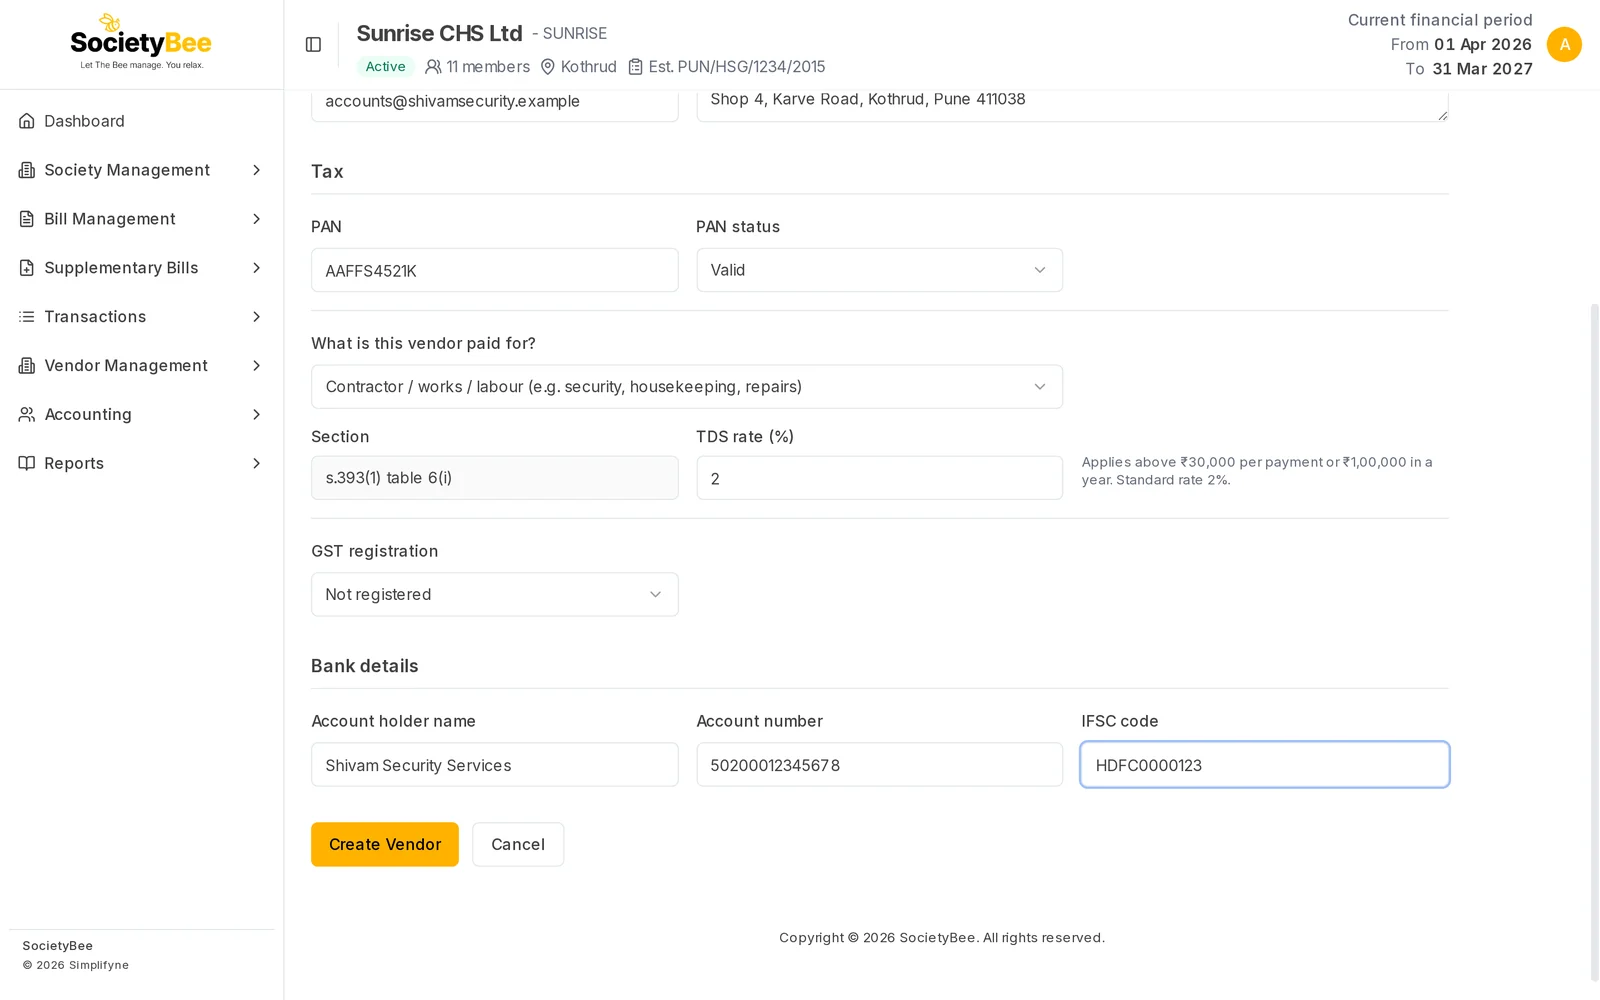Click the Accounting users icon
The width and height of the screenshot is (1600, 1000).
27,414
